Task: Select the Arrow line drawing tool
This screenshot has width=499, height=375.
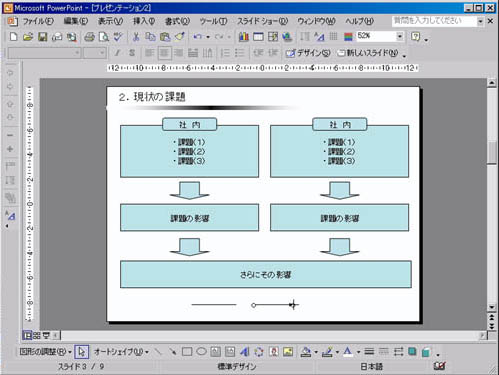Action: click(x=172, y=352)
